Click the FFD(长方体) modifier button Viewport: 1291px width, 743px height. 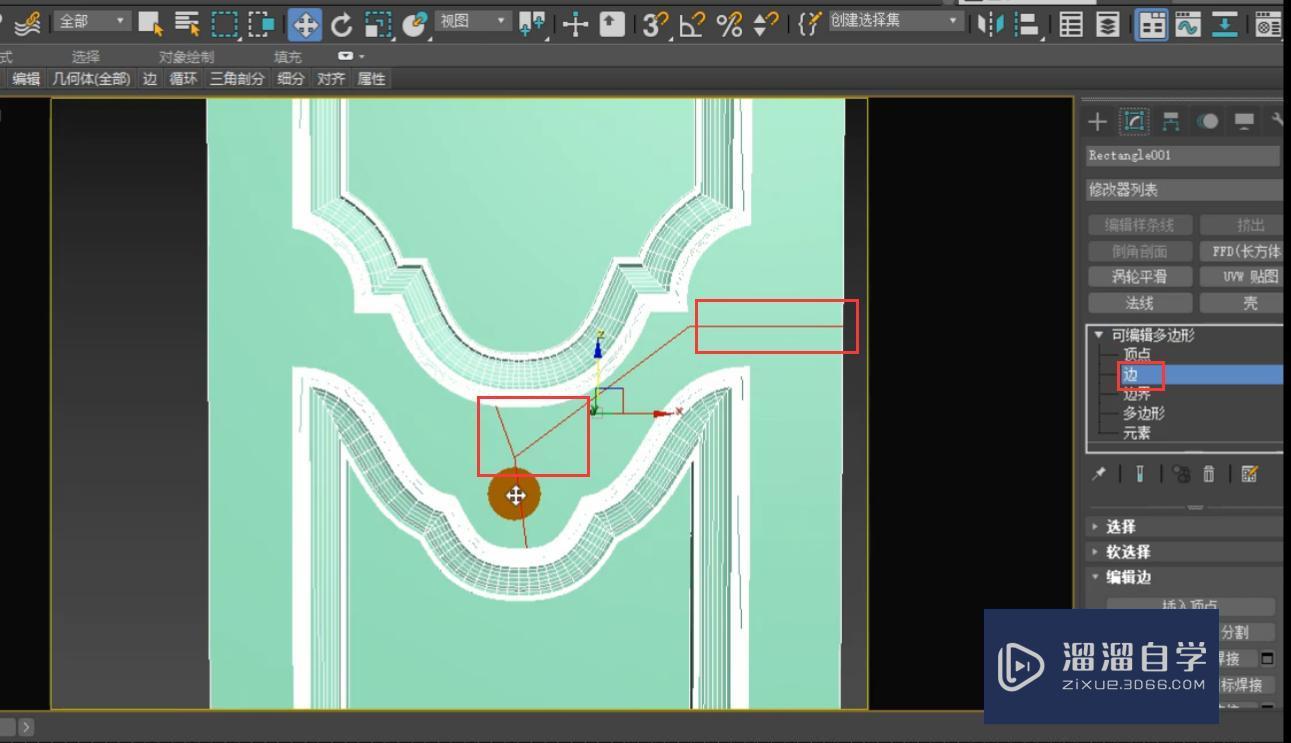(x=1242, y=251)
